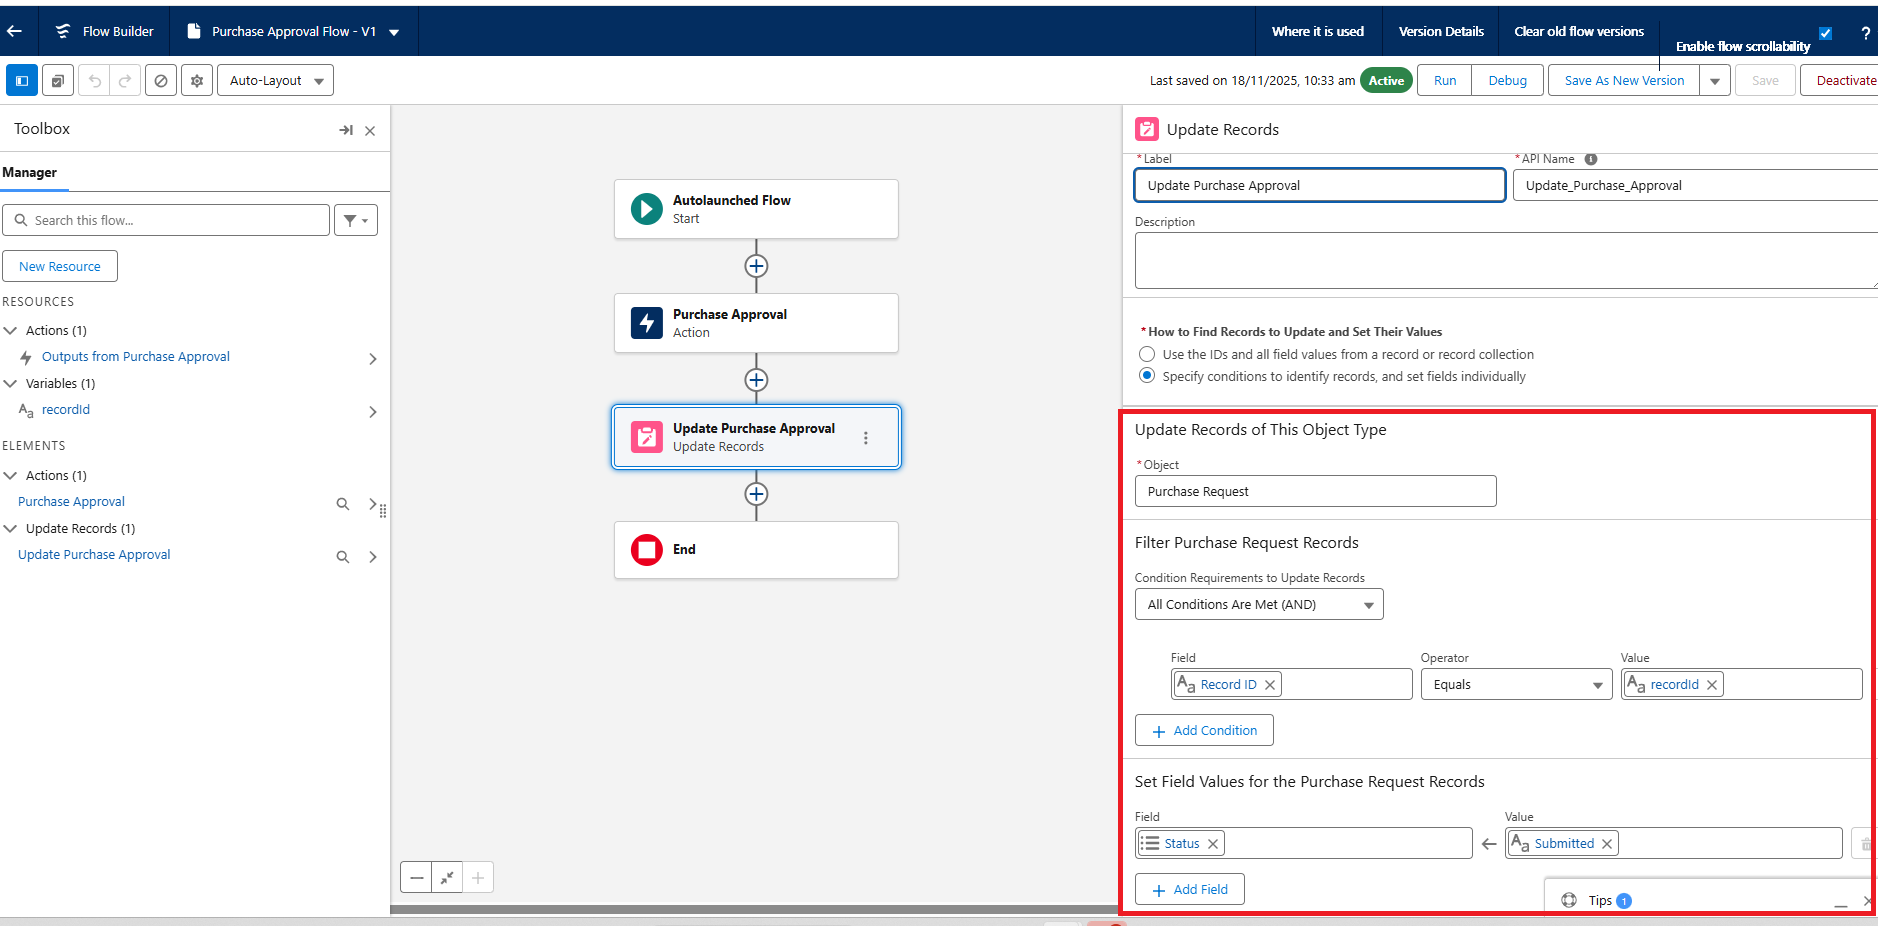Open the Auto-Layout dropdown

275,80
